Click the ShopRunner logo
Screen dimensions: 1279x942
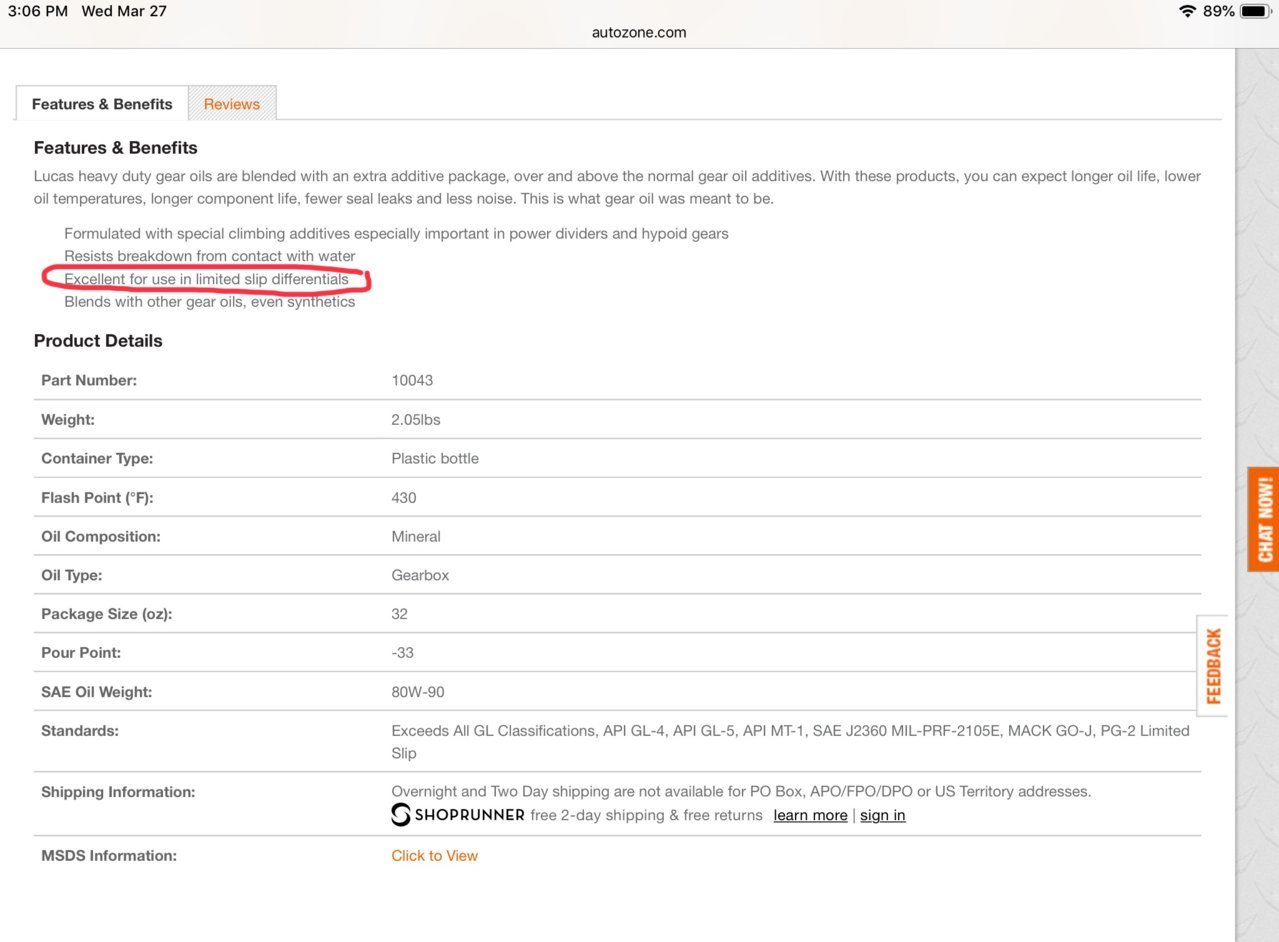(x=458, y=815)
